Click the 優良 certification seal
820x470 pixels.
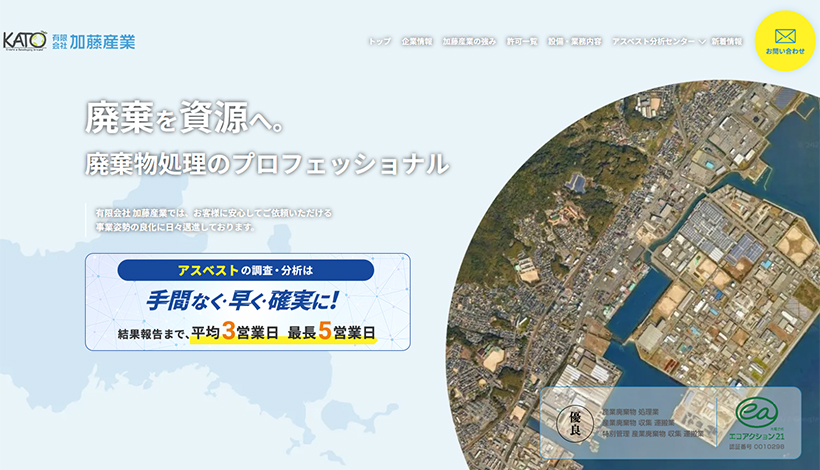(575, 423)
